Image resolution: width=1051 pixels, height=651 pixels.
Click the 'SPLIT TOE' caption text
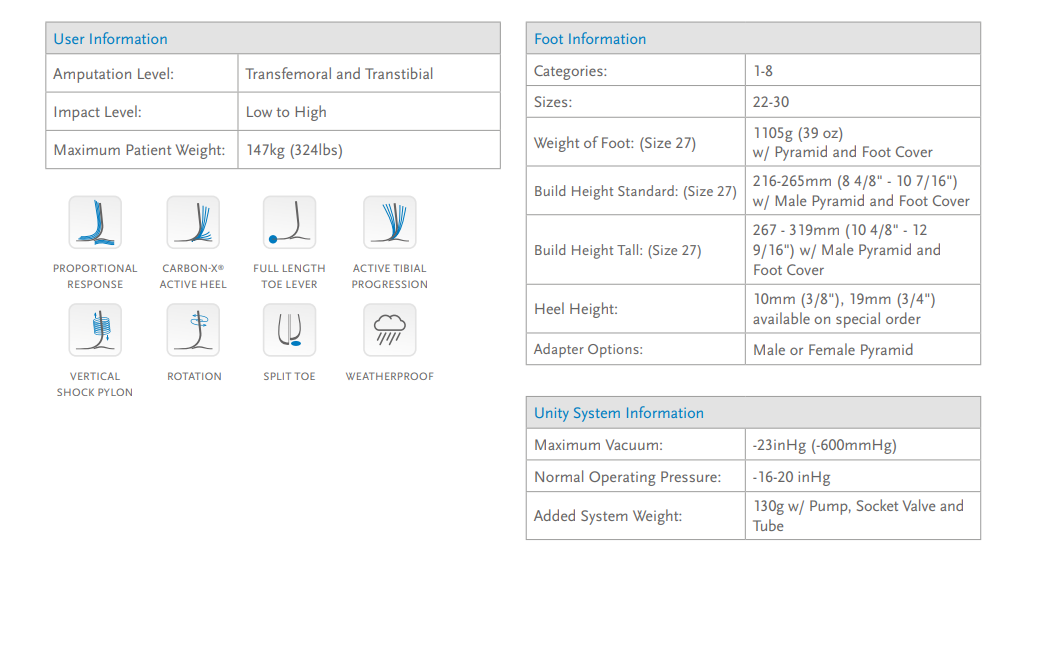[290, 376]
